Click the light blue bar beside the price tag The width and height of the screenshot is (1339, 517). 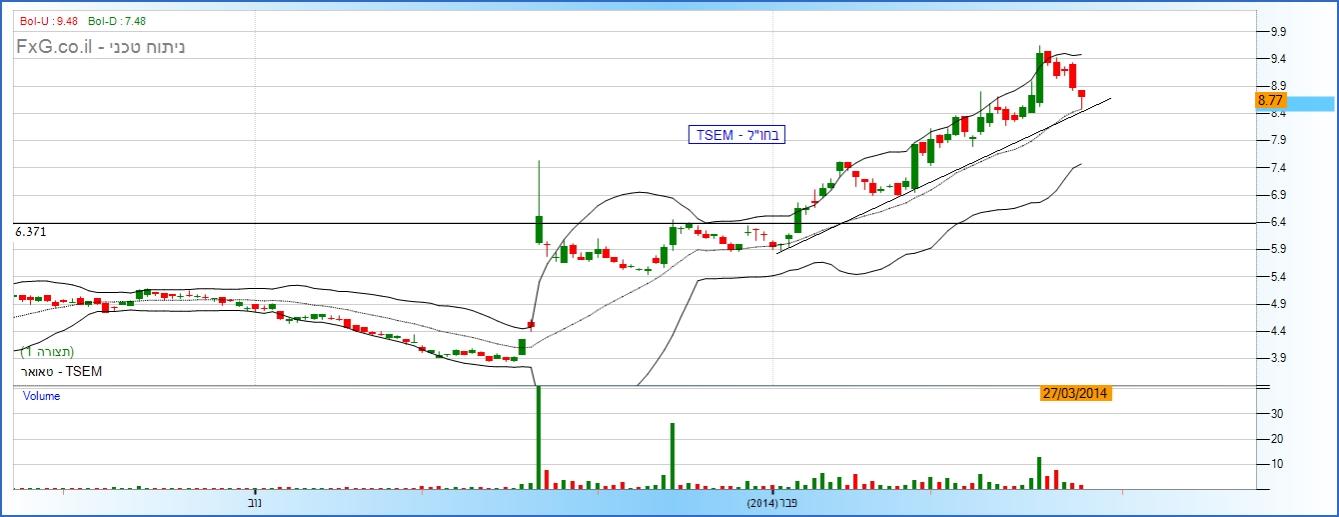click(1310, 103)
